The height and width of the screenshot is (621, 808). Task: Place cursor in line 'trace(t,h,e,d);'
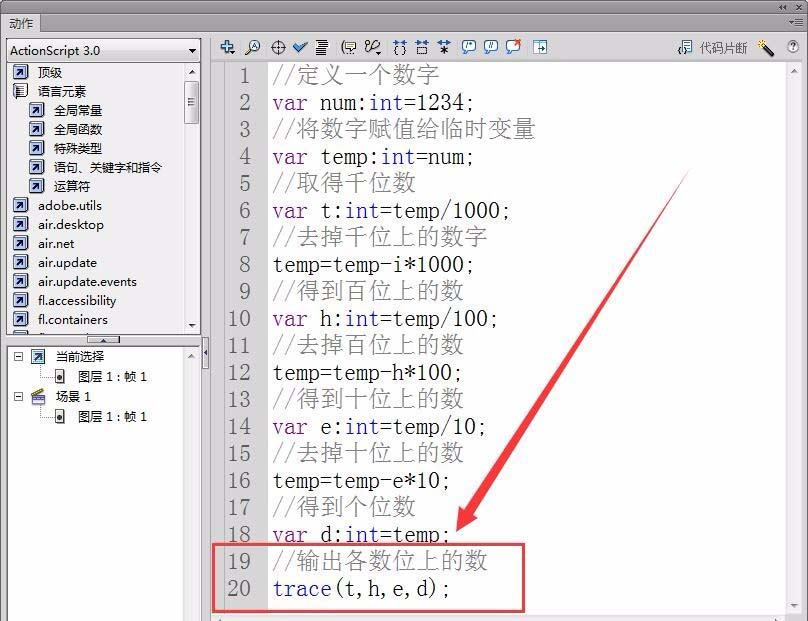coord(361,589)
